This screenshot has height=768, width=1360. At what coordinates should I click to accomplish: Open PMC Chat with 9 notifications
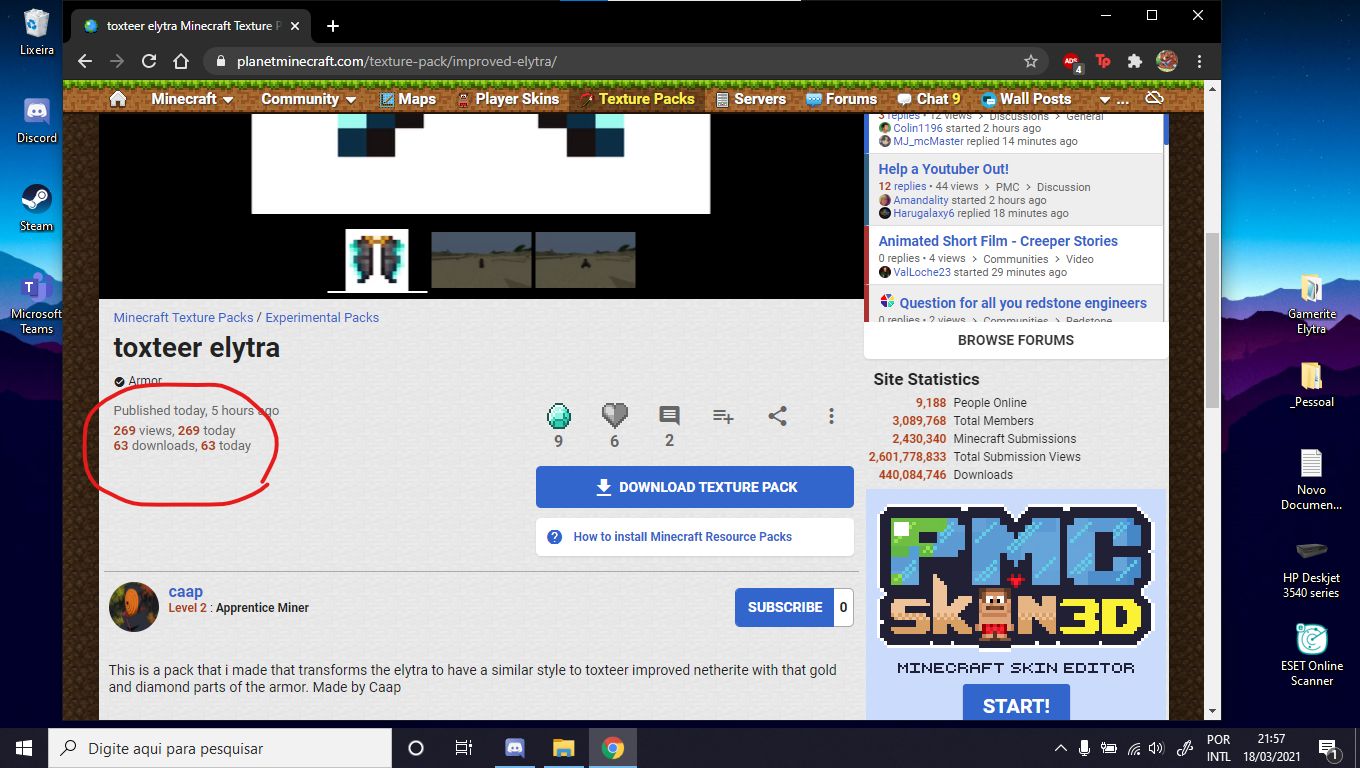point(928,99)
